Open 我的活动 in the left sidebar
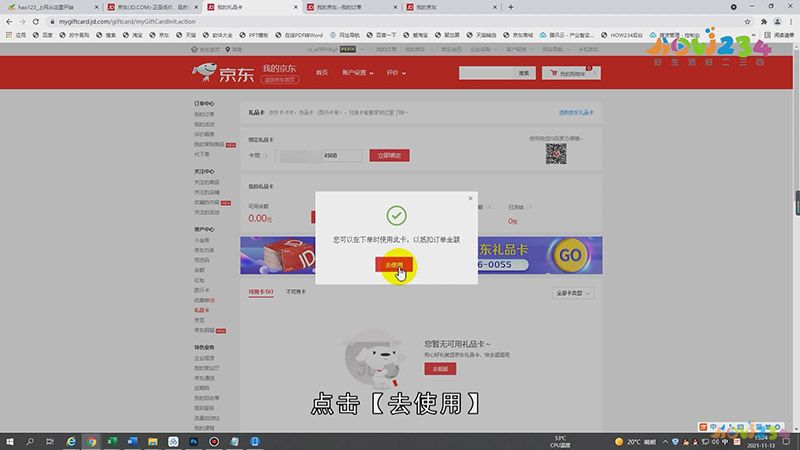 click(x=204, y=124)
